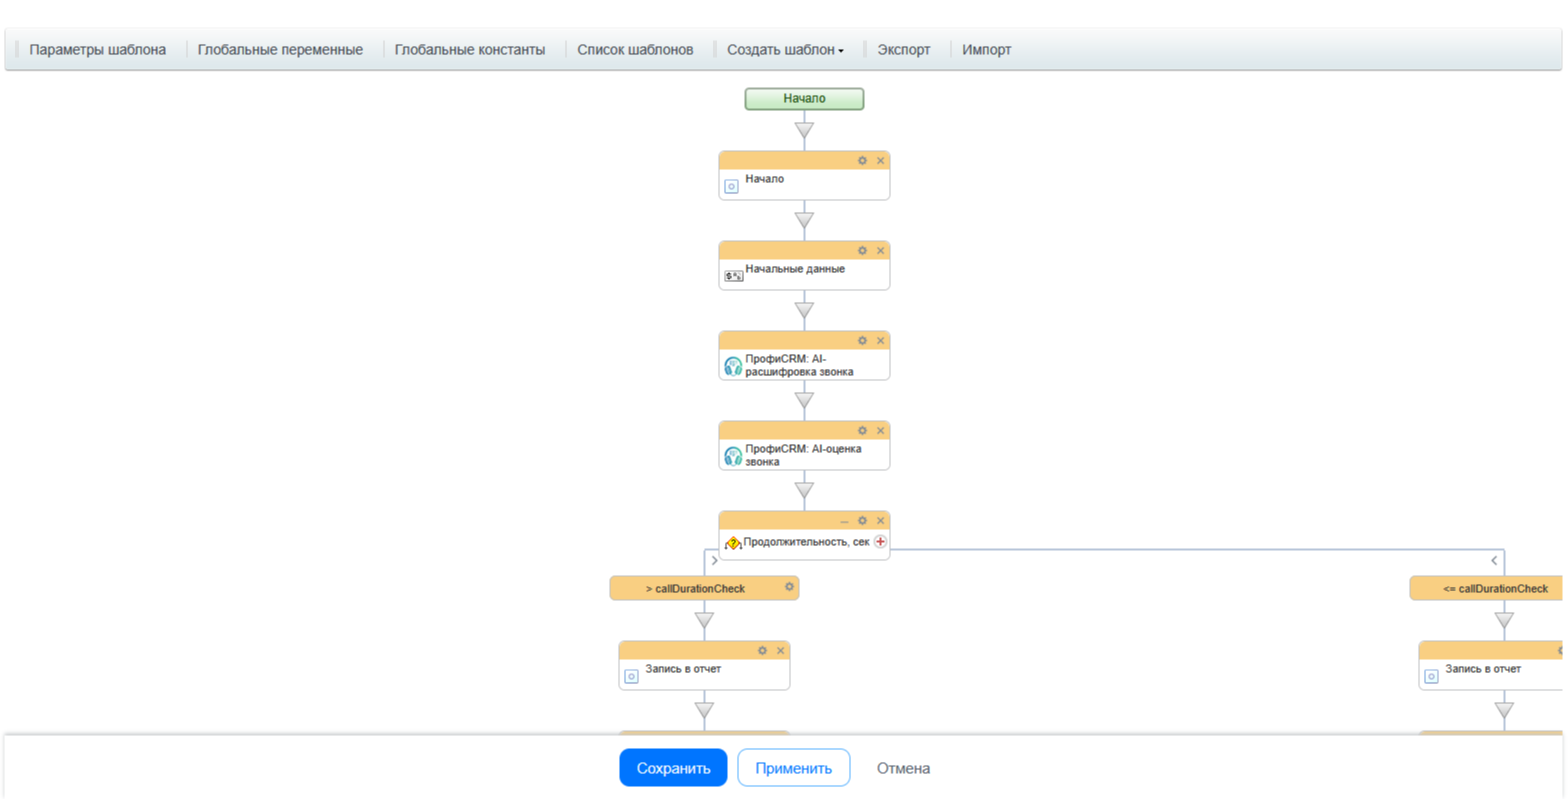Click headphone icon of AI-оценка звонка
The height and width of the screenshot is (799, 1568).
(733, 456)
